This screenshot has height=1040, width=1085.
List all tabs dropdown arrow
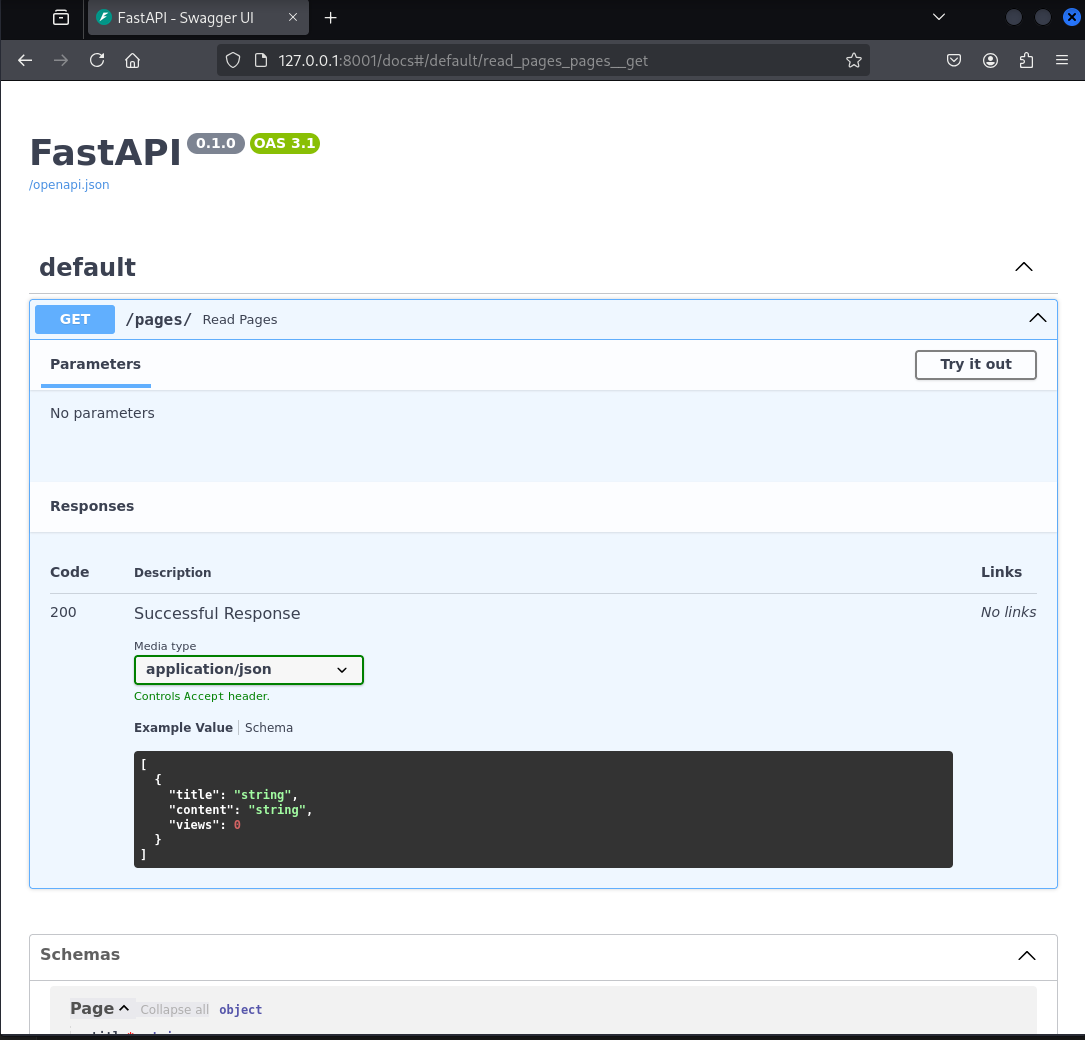pos(939,17)
